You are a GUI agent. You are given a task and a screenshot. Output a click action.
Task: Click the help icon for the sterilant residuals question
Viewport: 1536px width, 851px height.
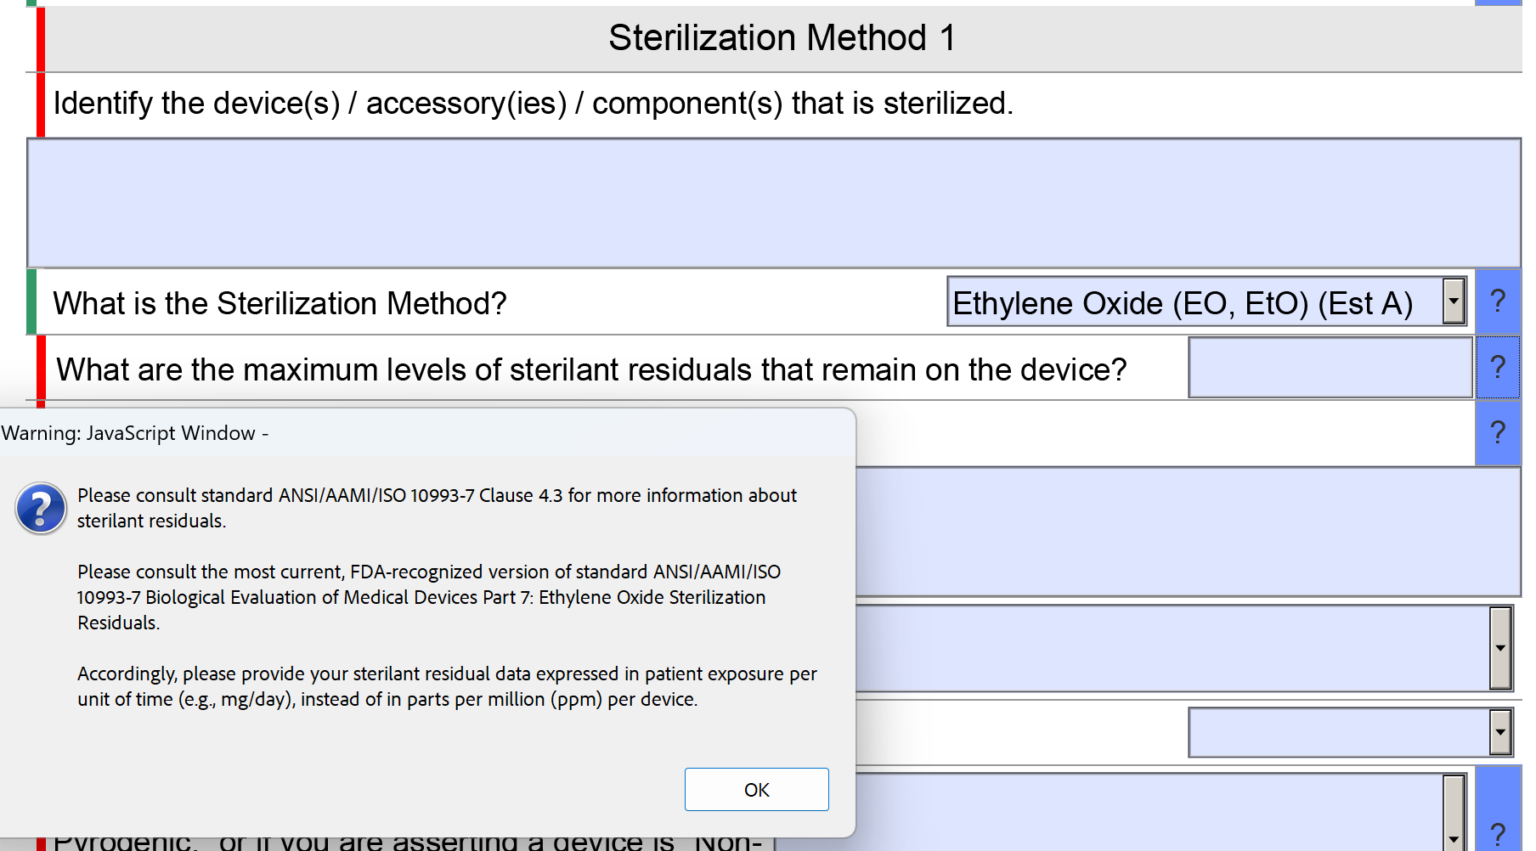[1497, 367]
